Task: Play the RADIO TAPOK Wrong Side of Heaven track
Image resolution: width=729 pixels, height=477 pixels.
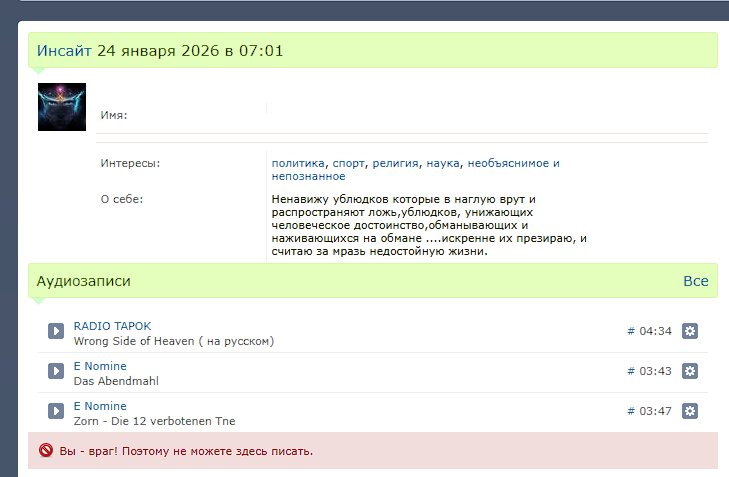Action: 56,331
